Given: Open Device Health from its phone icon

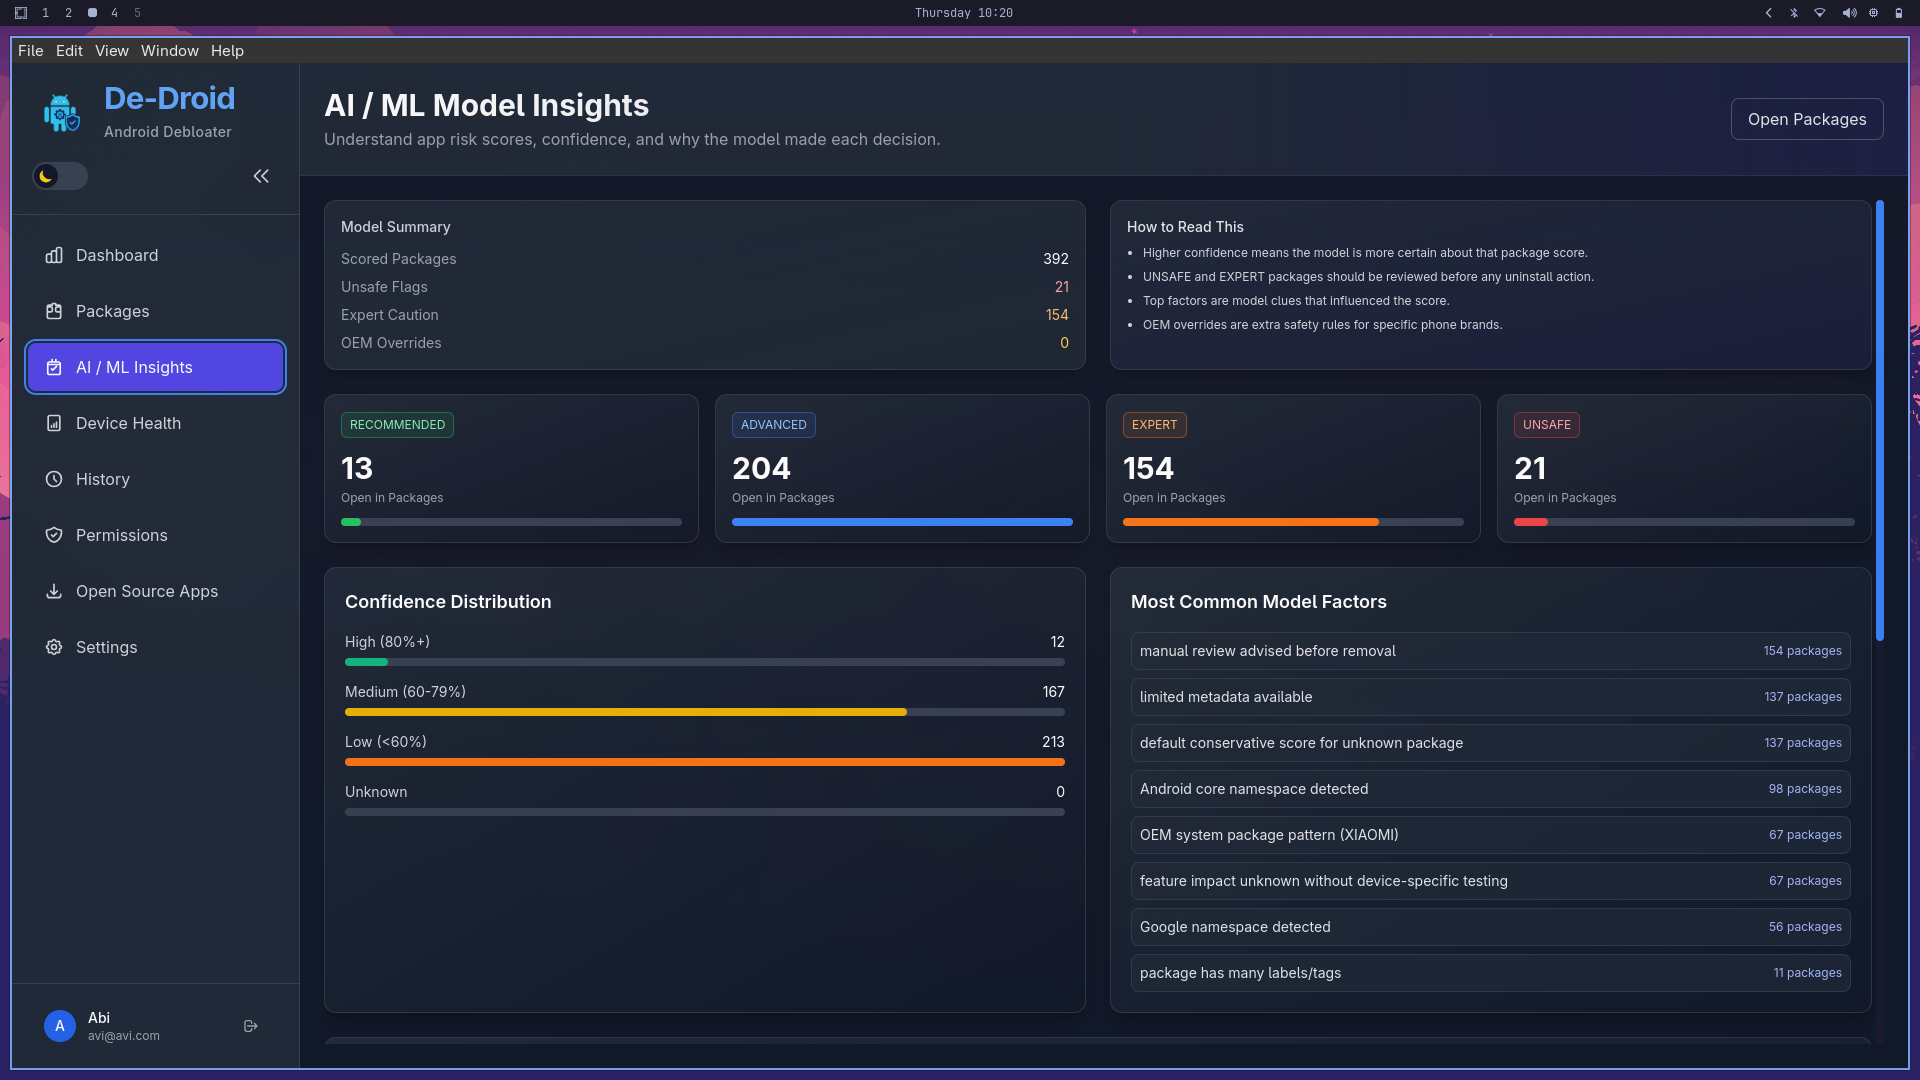Looking at the screenshot, I should pyautogui.click(x=55, y=423).
